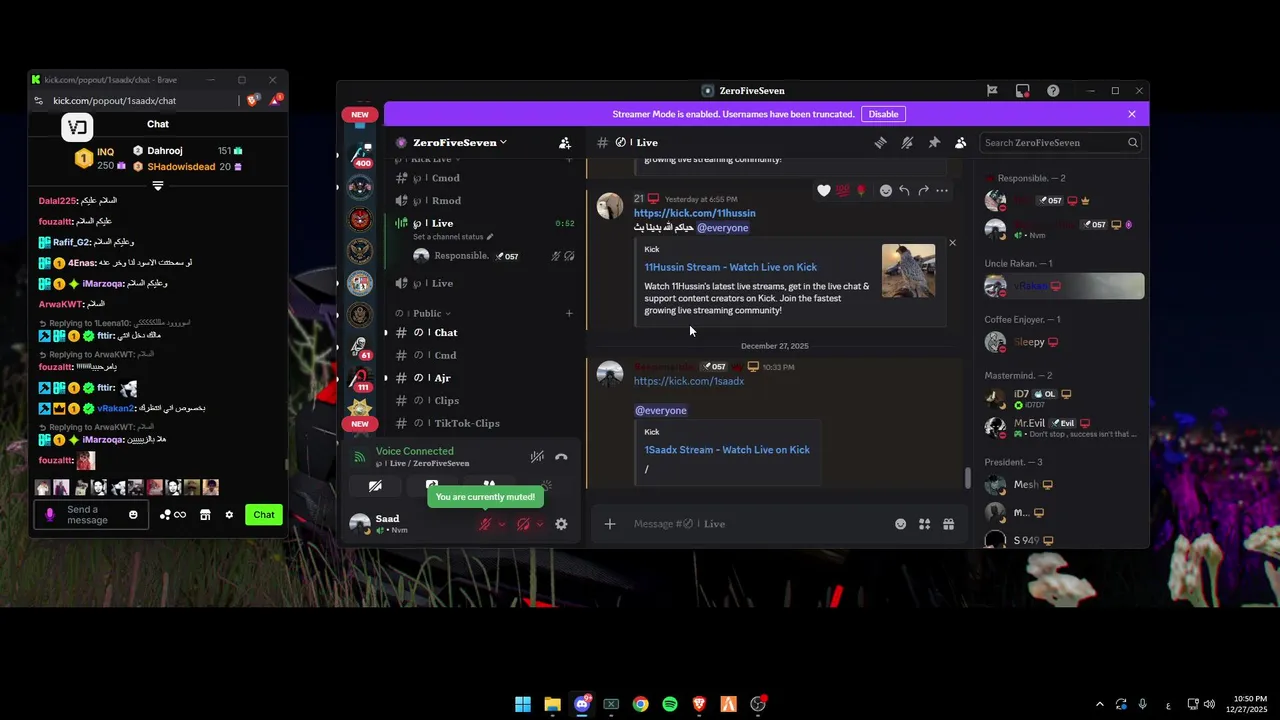Click the invite people icon beside ZeroFiveSeven
Viewport: 1280px width, 720px height.
[x=565, y=143]
